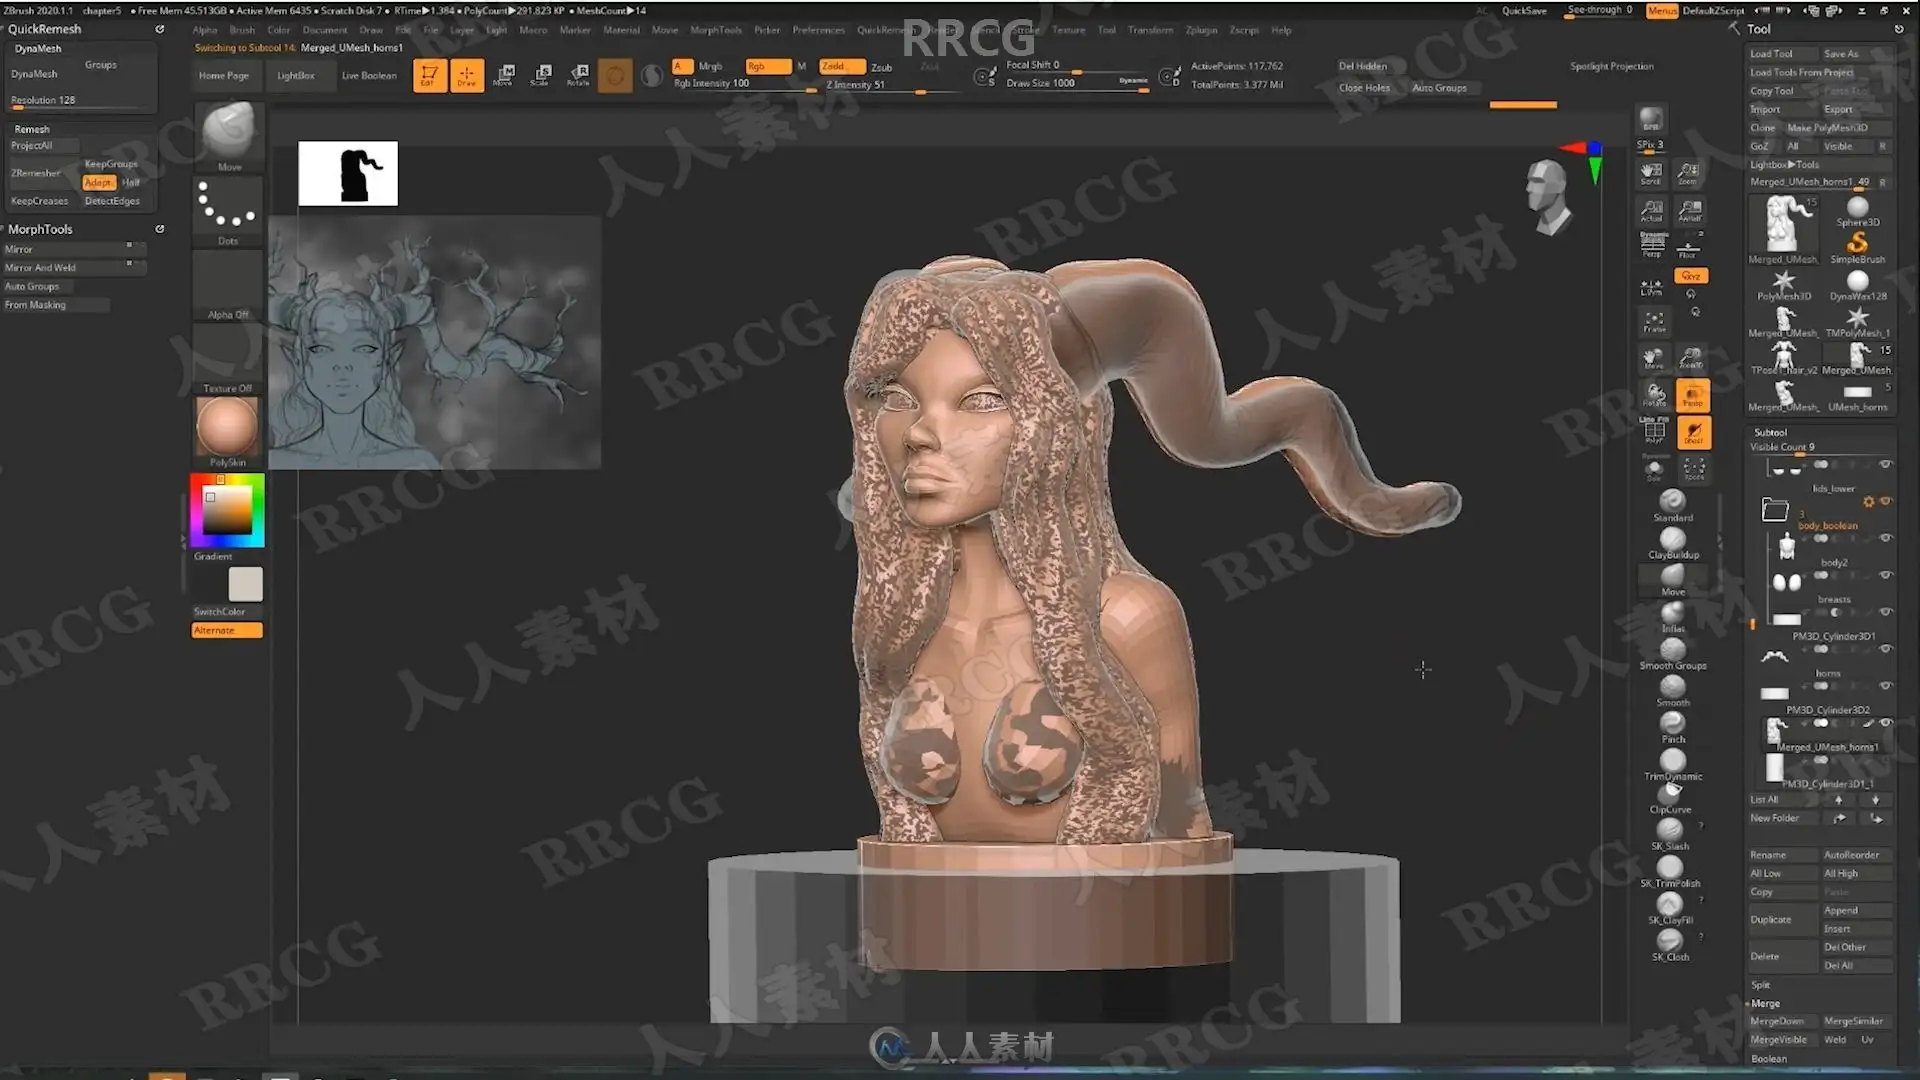1920x1080 pixels.
Task: Select the SK_Cloth brush
Action: 1670,946
